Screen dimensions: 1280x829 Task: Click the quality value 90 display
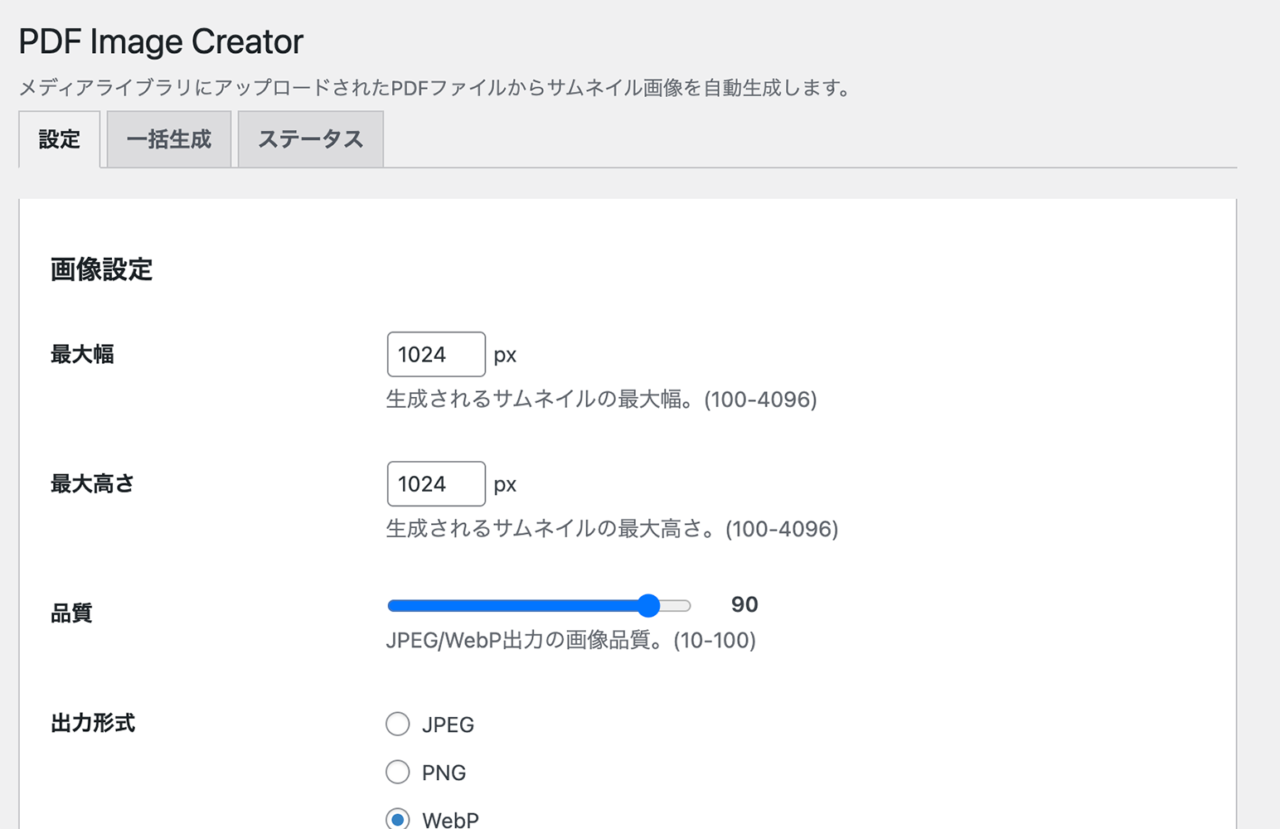[745, 604]
